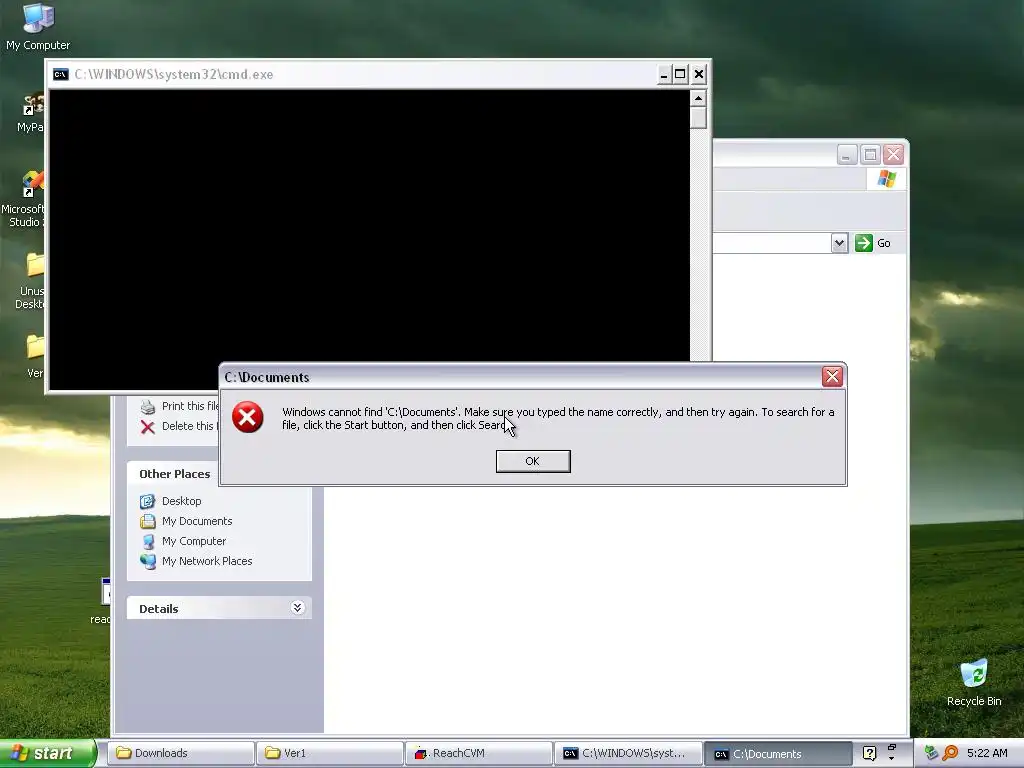Click the cmd window scrollbar thumb
Viewport: 1024px width, 768px height.
(x=698, y=118)
